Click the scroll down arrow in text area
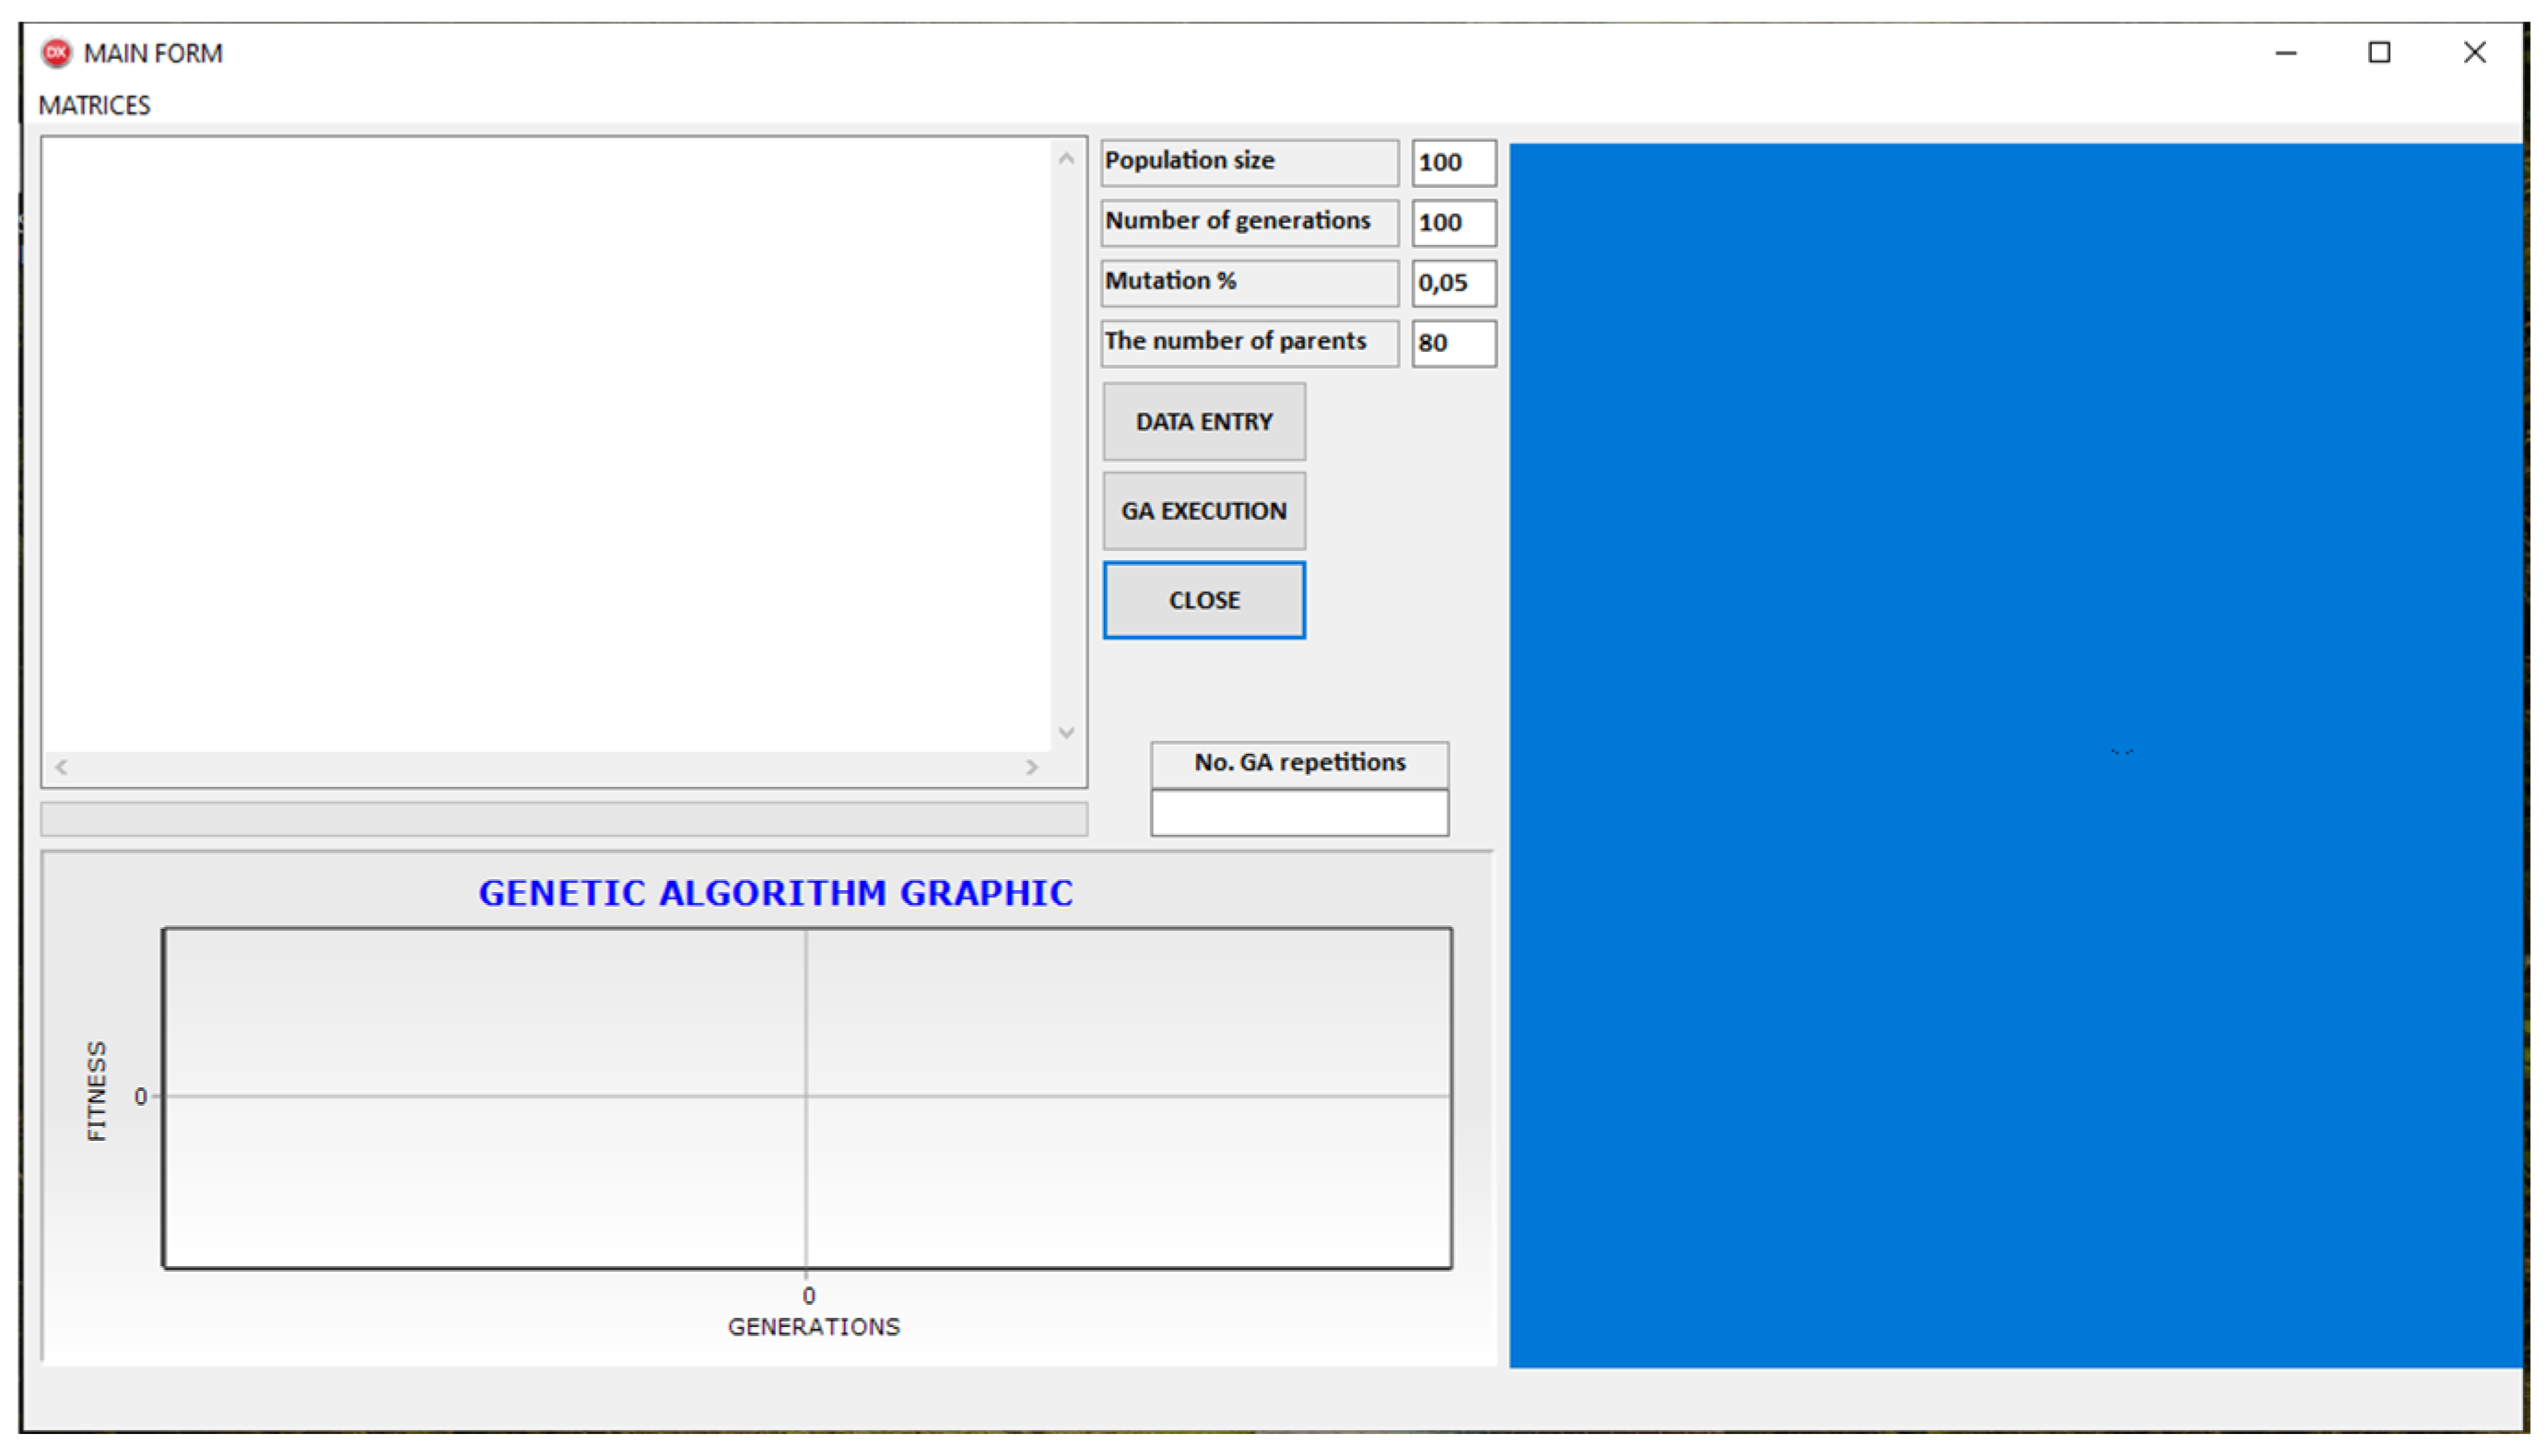 tap(1066, 733)
